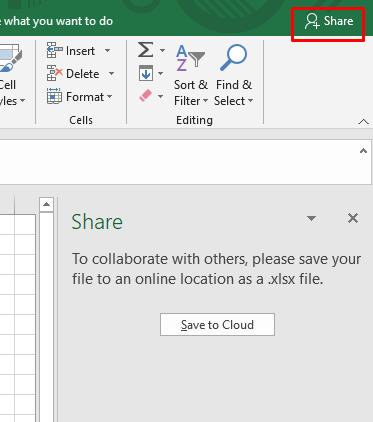Screen dimensions: 373x422
Task: Click the Save to Cloud button
Action: [x=217, y=324]
